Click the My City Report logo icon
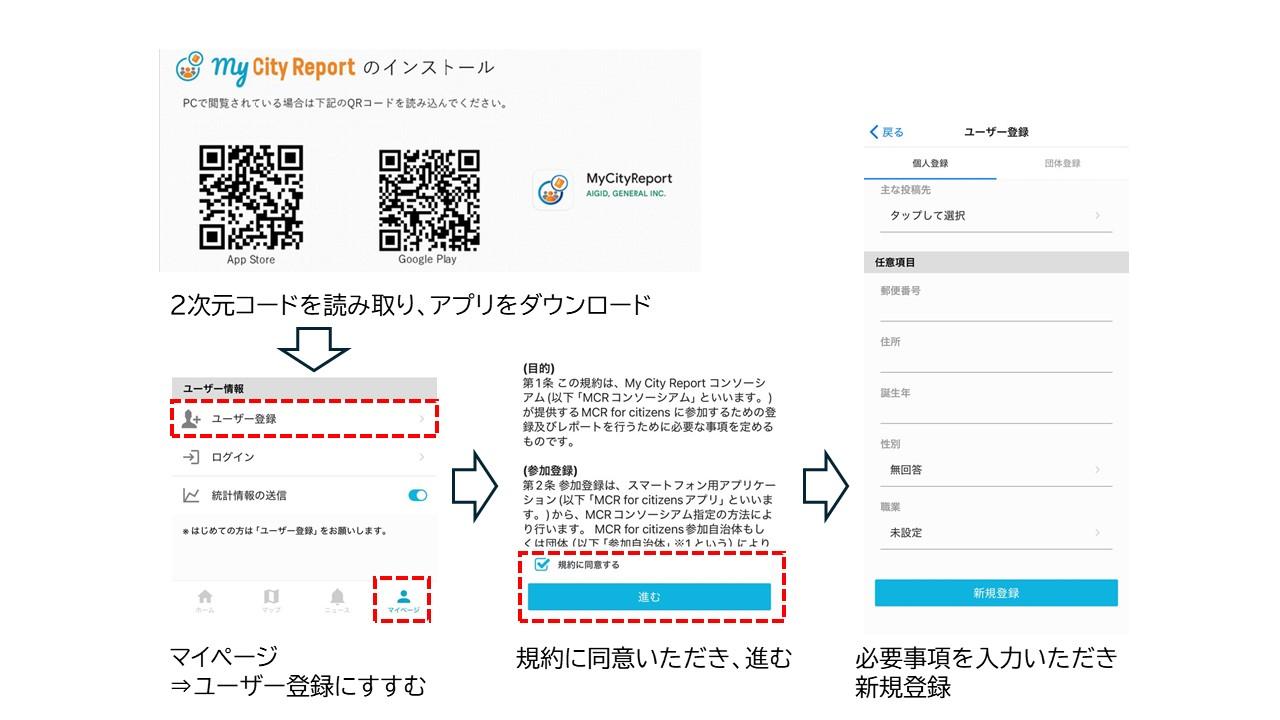1280x720 pixels. coord(190,67)
